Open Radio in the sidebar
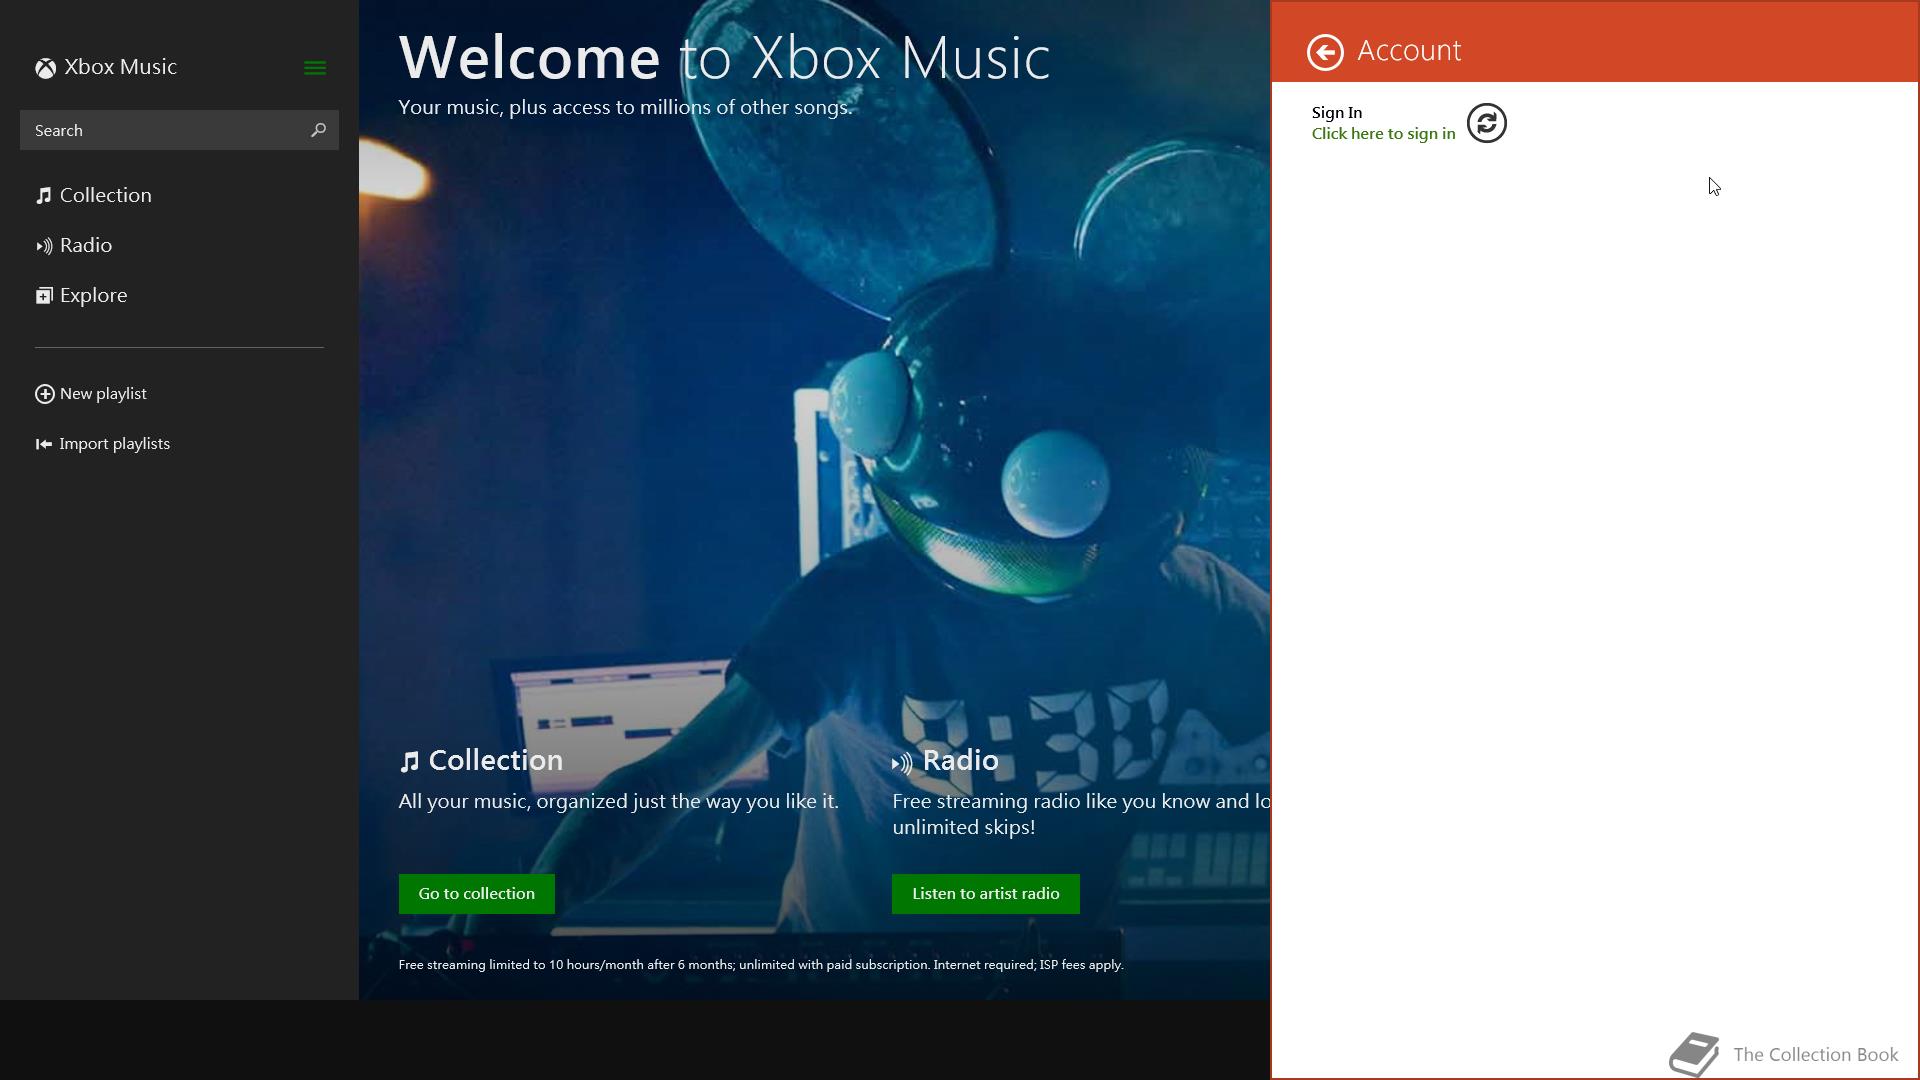Image resolution: width=1920 pixels, height=1080 pixels. coord(85,245)
